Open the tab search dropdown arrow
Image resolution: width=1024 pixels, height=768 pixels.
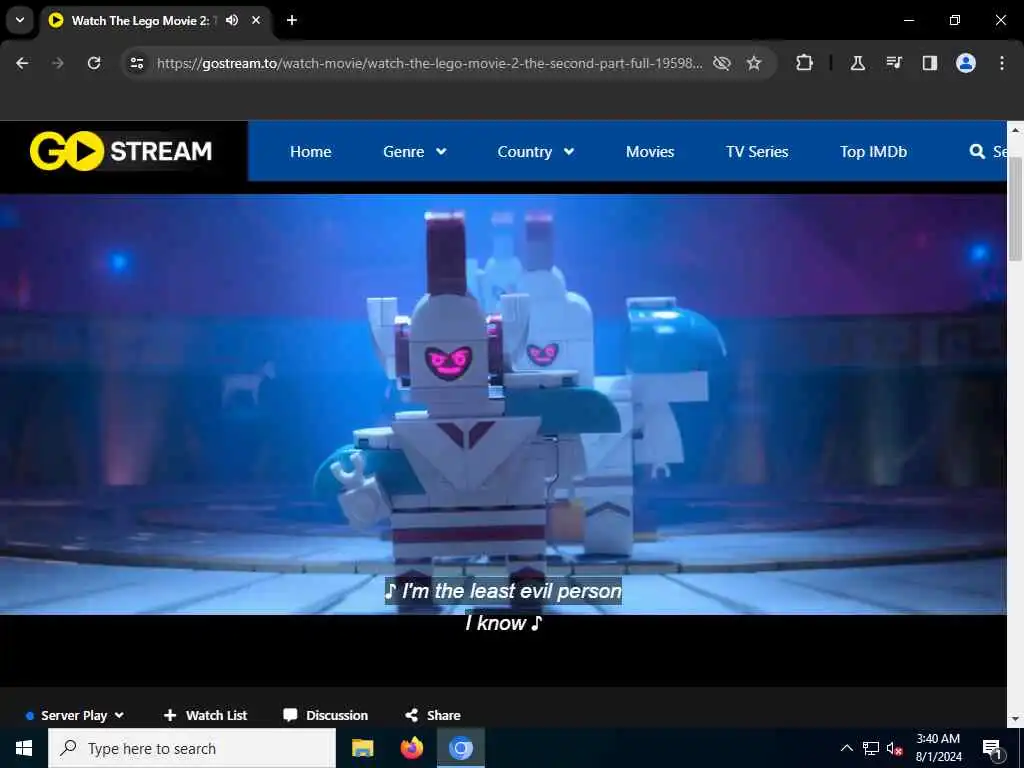(20, 20)
